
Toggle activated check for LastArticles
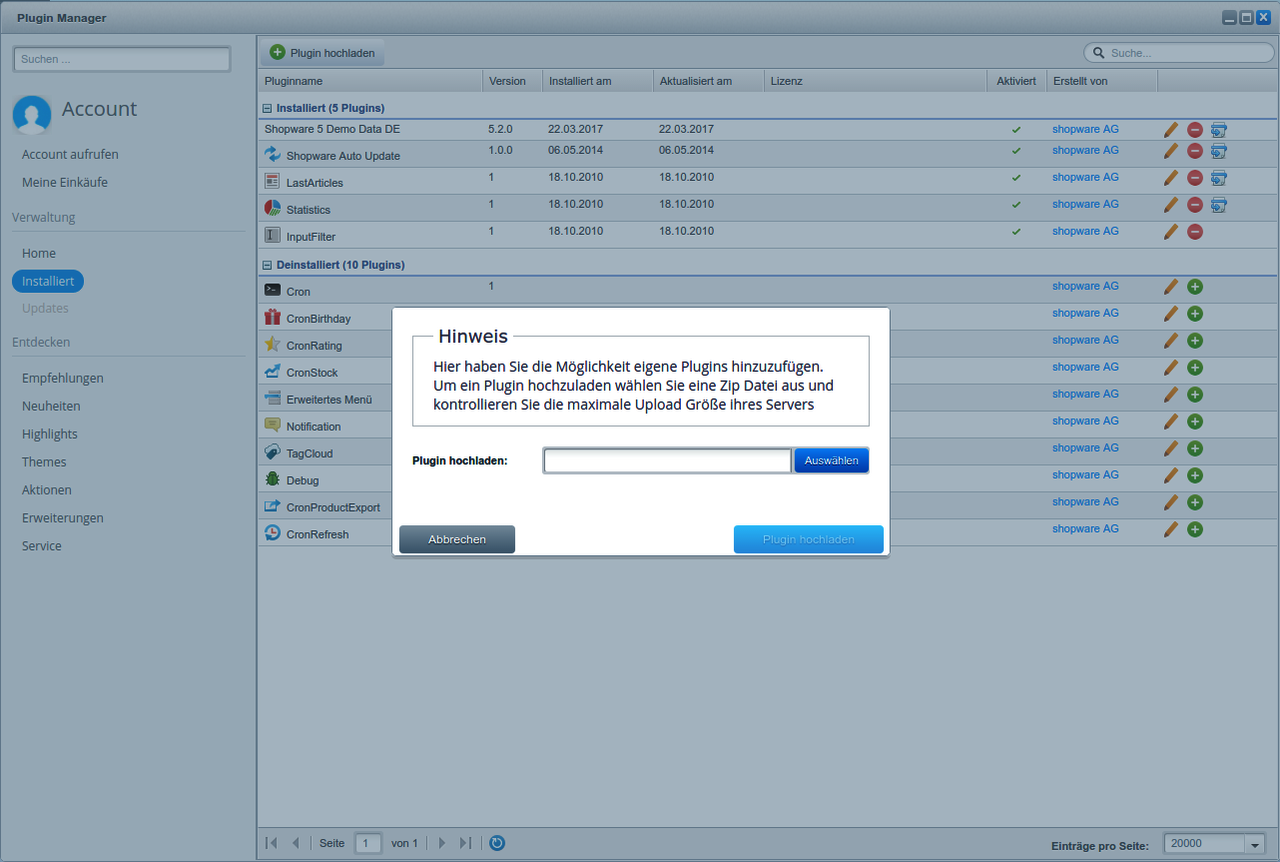1016,178
